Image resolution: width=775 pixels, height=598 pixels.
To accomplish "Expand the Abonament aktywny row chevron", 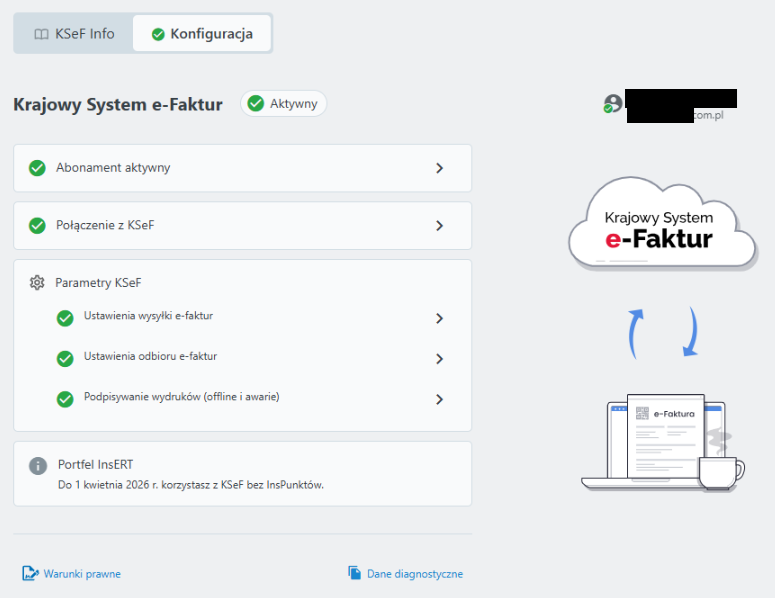I will pos(439,168).
